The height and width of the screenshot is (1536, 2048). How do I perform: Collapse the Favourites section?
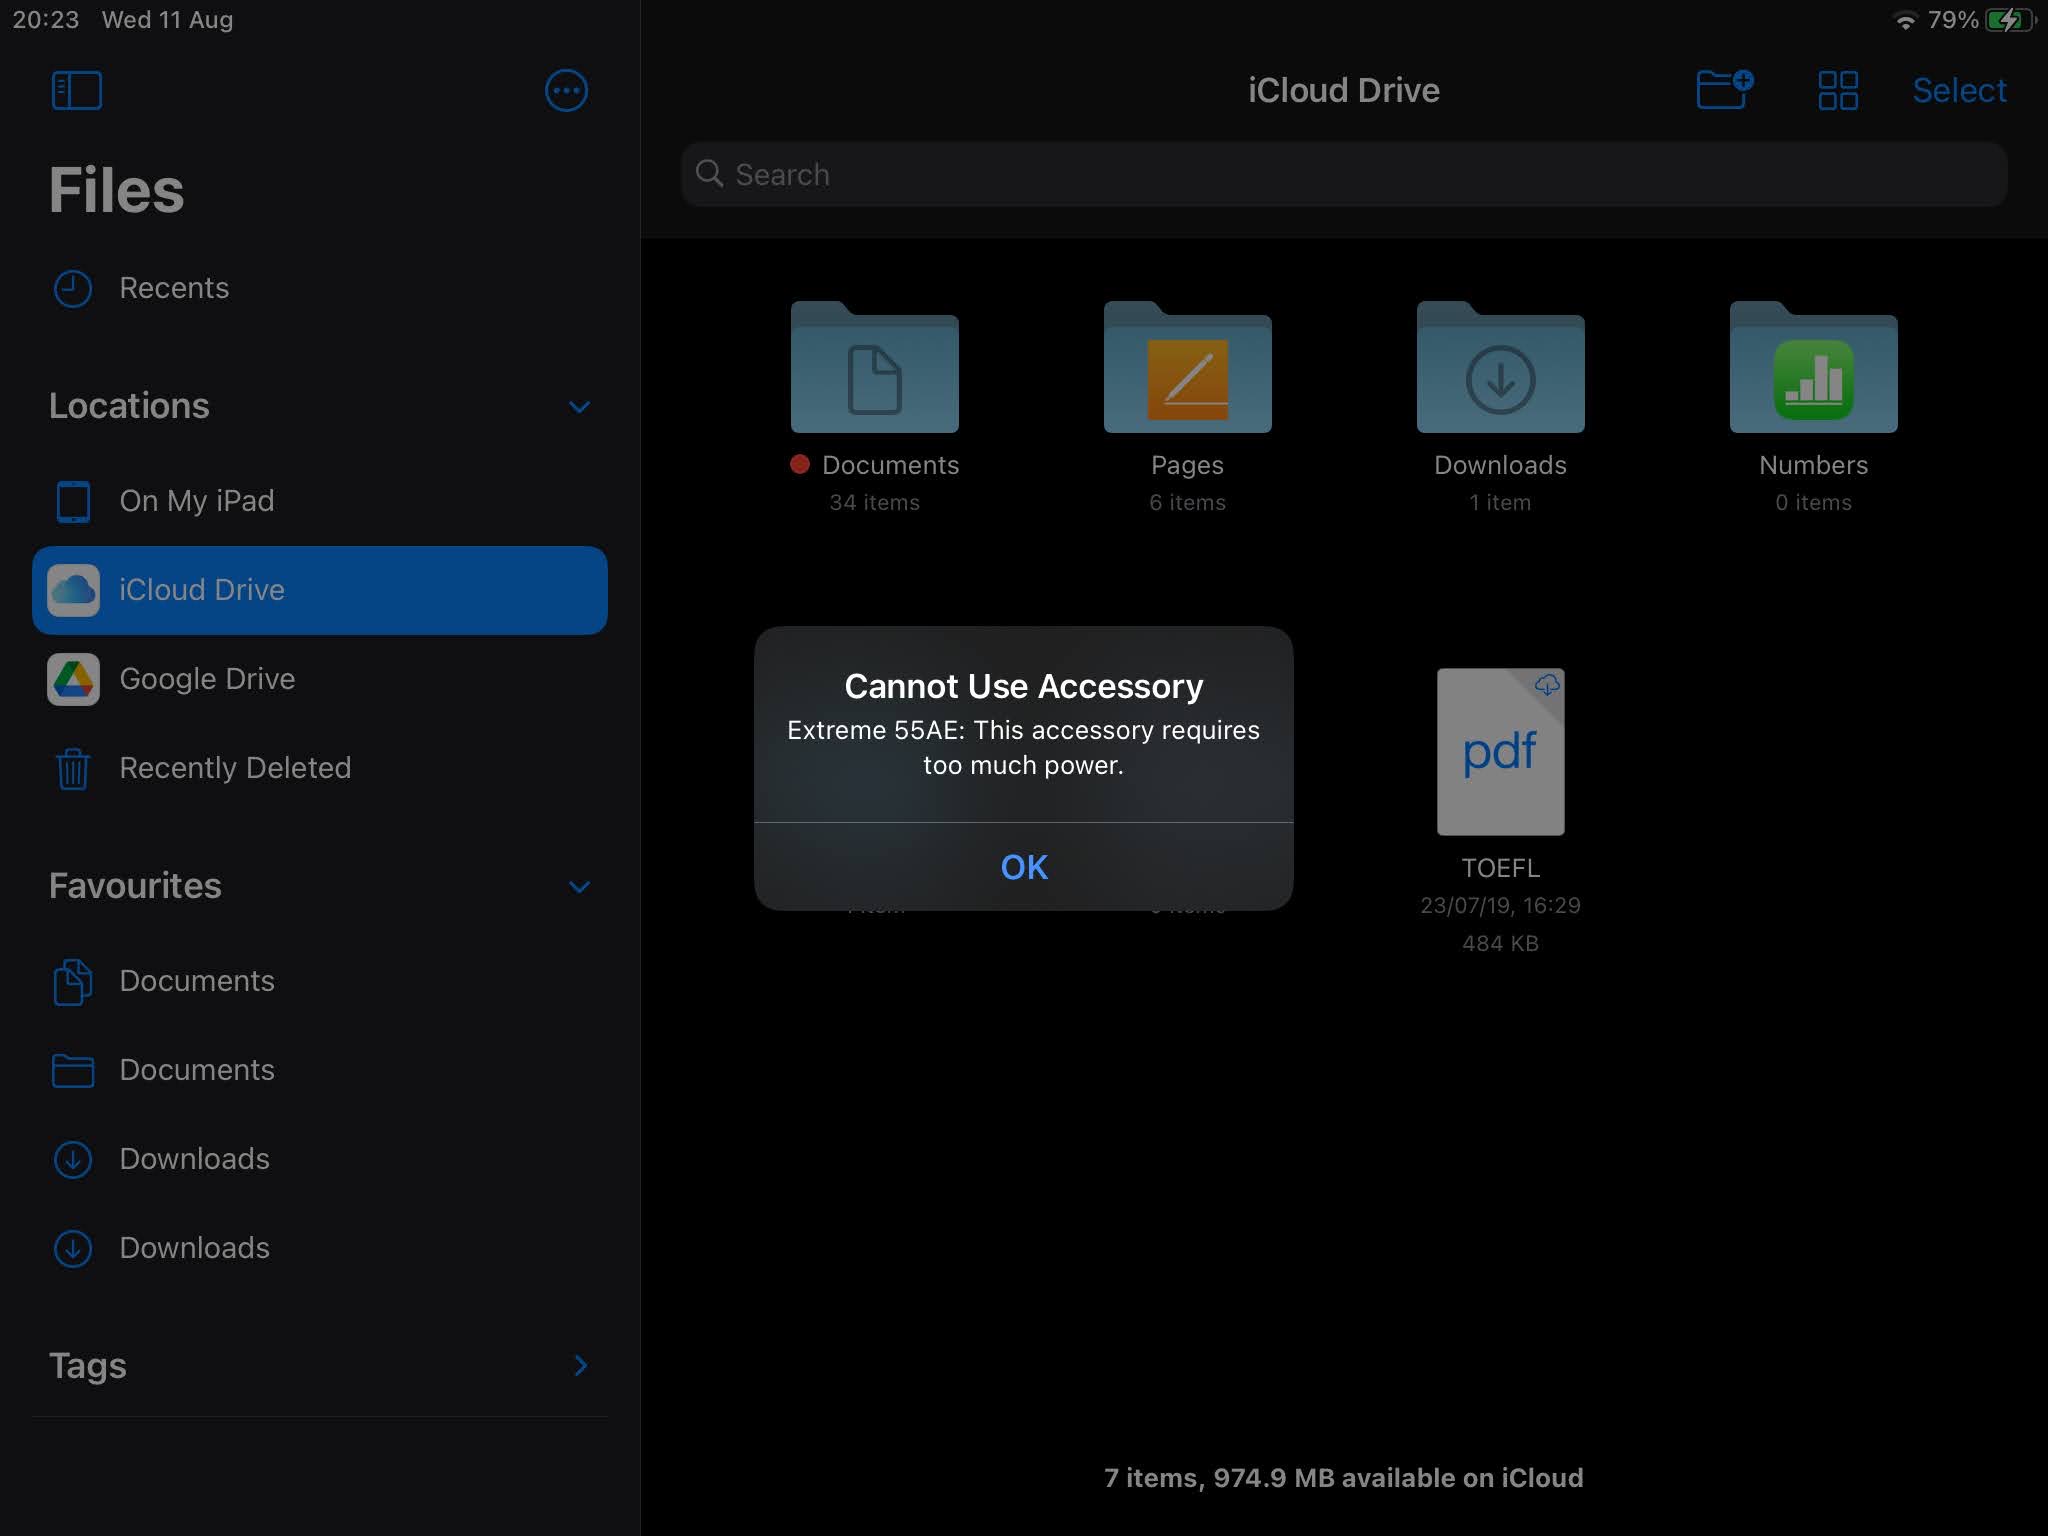580,886
